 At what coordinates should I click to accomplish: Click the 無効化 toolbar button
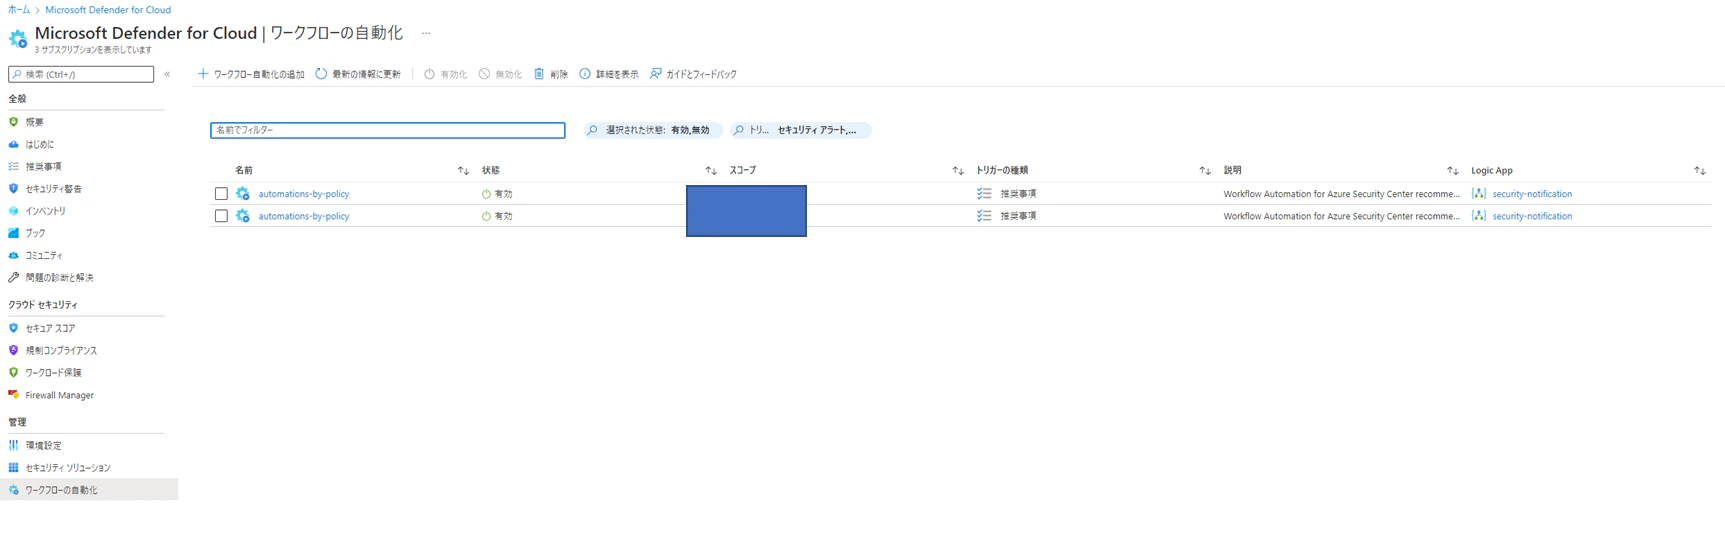pyautogui.click(x=500, y=74)
